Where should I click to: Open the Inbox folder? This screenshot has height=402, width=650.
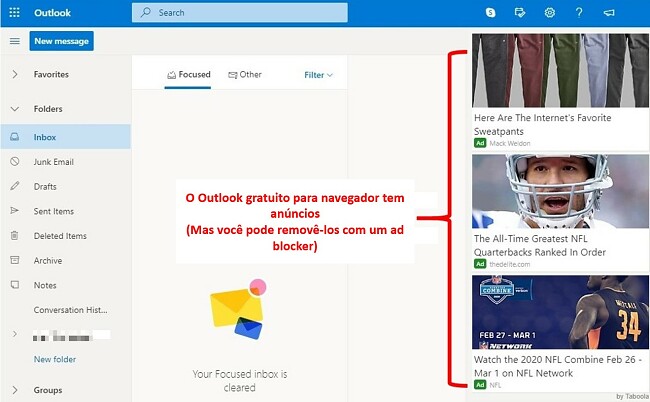[x=65, y=137]
